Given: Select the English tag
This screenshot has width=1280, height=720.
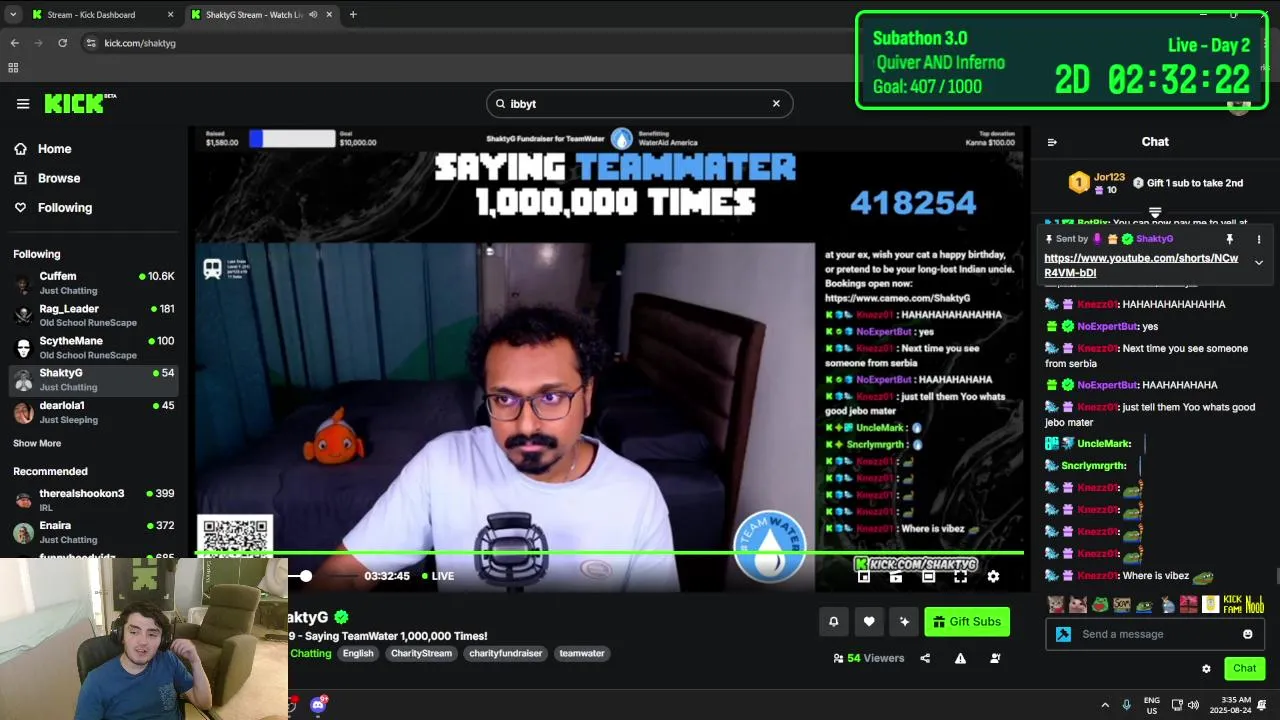Looking at the screenshot, I should click(x=358, y=653).
